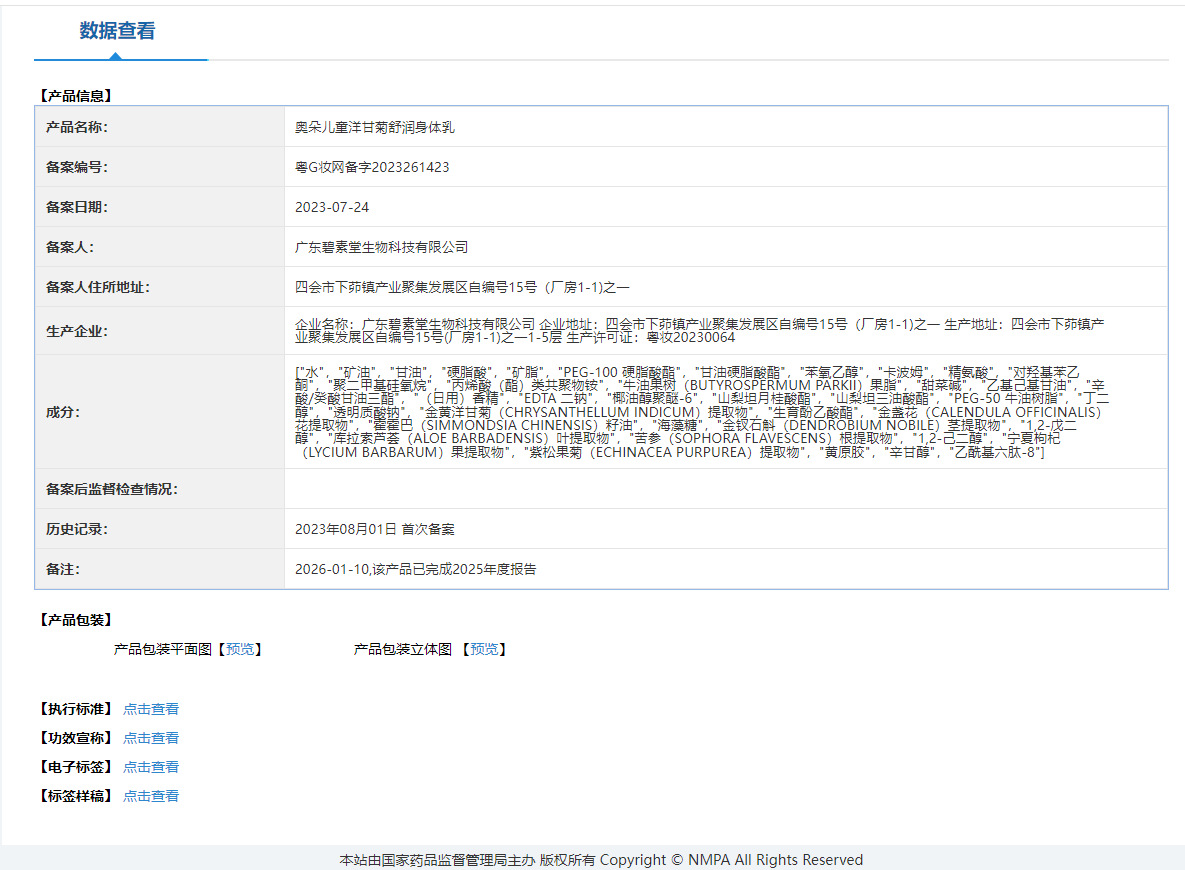Preview the 产品包装平面图 image

240,649
